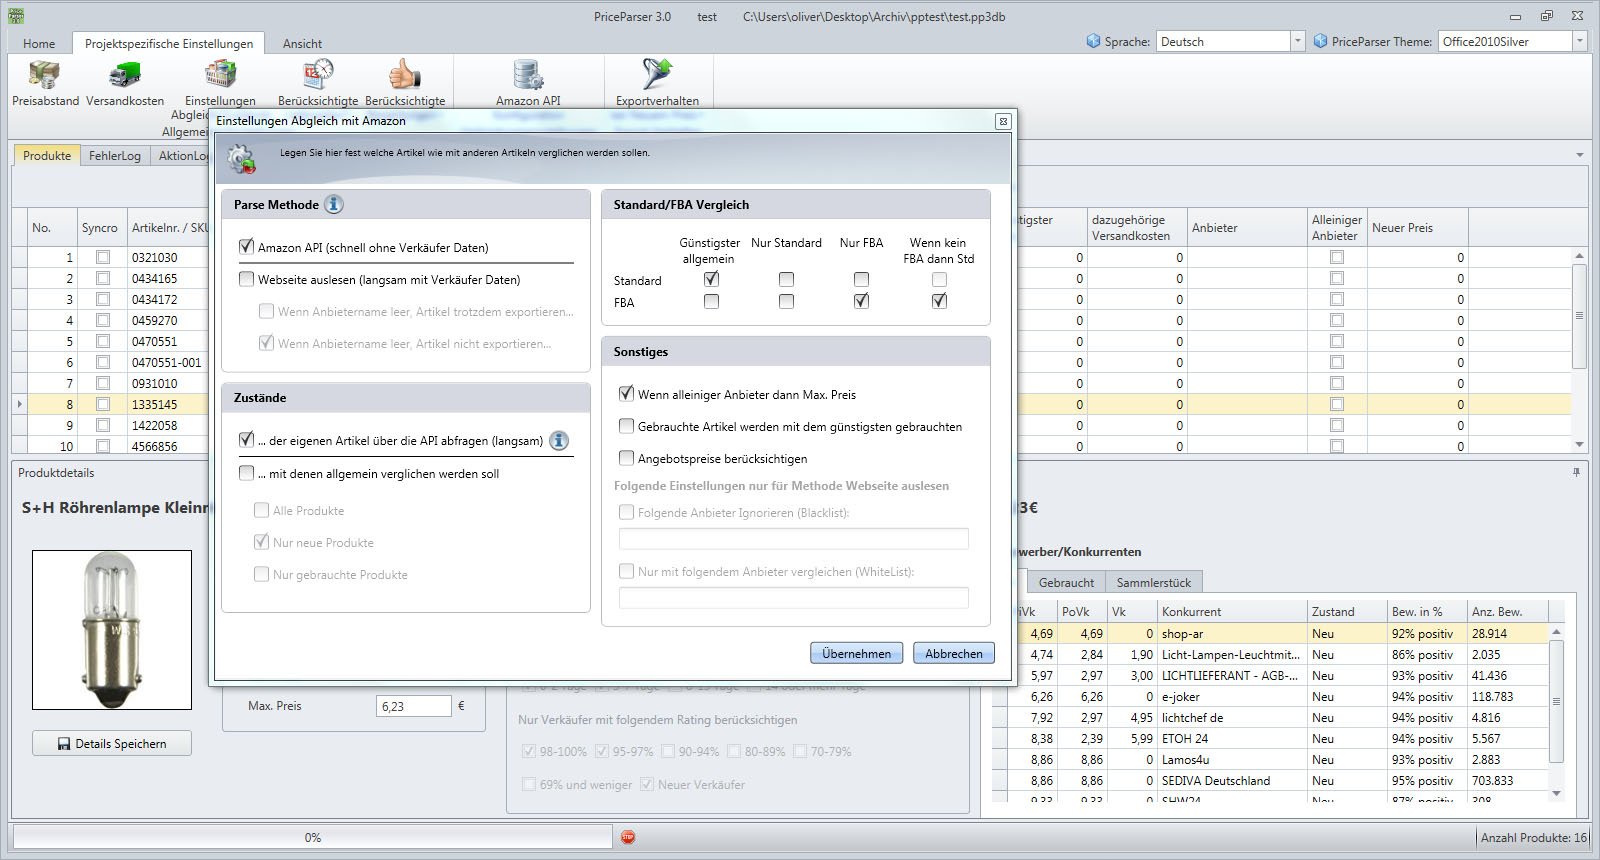Select article number 1422058 cell

[167, 425]
